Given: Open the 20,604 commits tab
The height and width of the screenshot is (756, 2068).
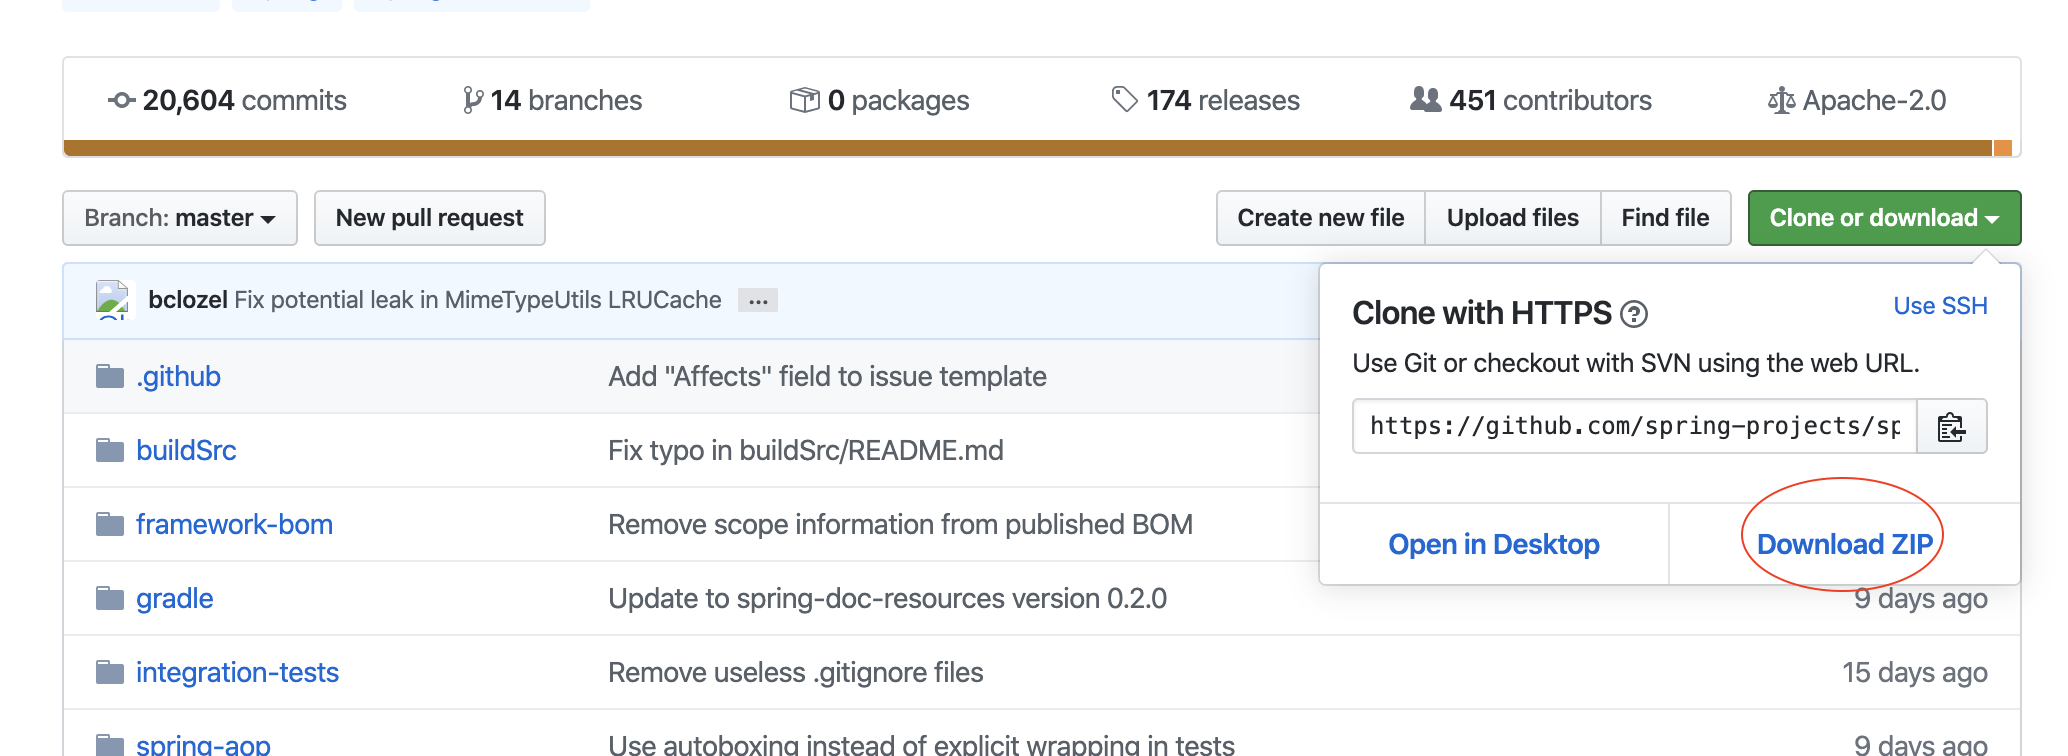Looking at the screenshot, I should pos(227,100).
